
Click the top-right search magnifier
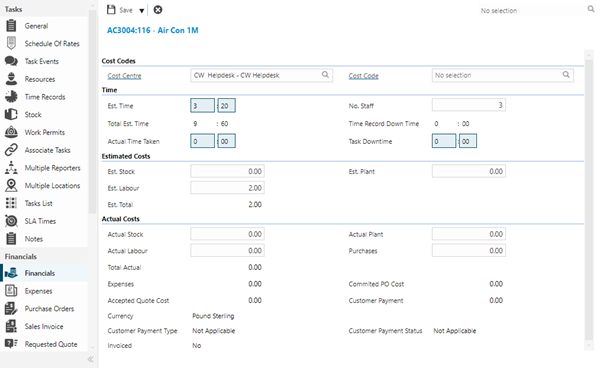[591, 9]
